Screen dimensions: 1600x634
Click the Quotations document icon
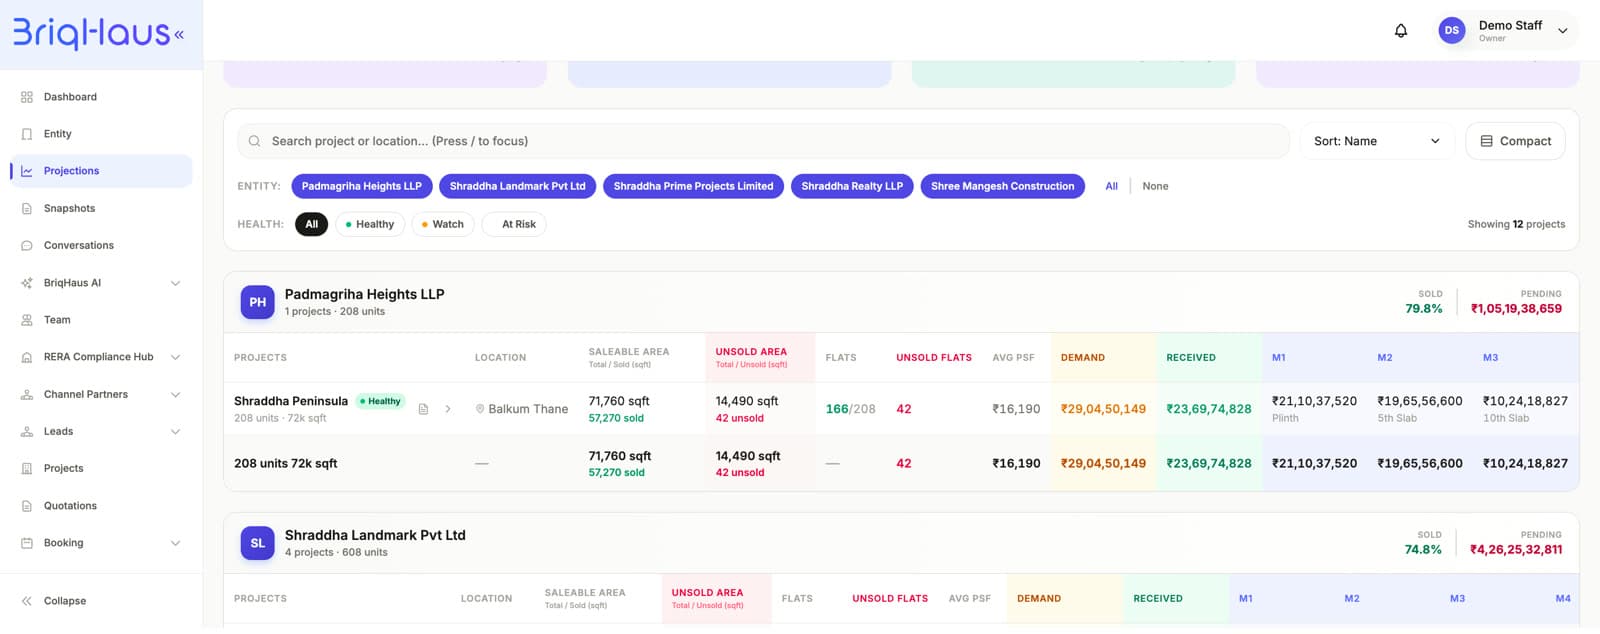tap(27, 506)
